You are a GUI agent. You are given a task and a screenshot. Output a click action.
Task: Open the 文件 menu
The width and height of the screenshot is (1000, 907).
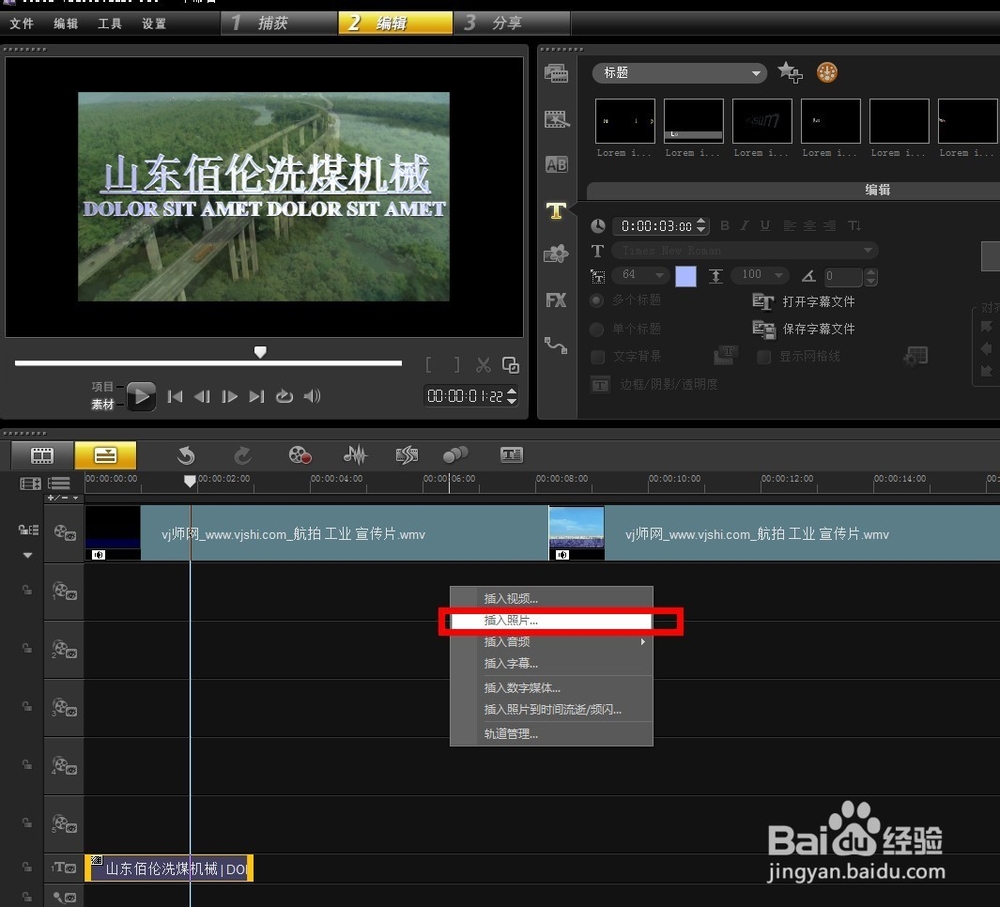(x=22, y=24)
